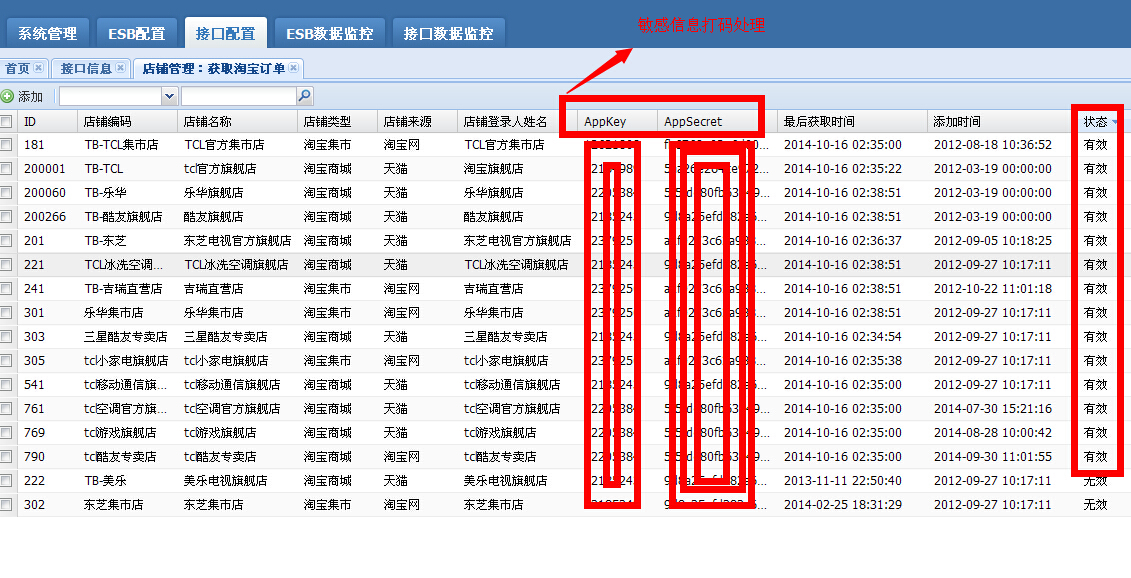Click the 添加 button label
1131x578 pixels.
pyautogui.click(x=30, y=96)
